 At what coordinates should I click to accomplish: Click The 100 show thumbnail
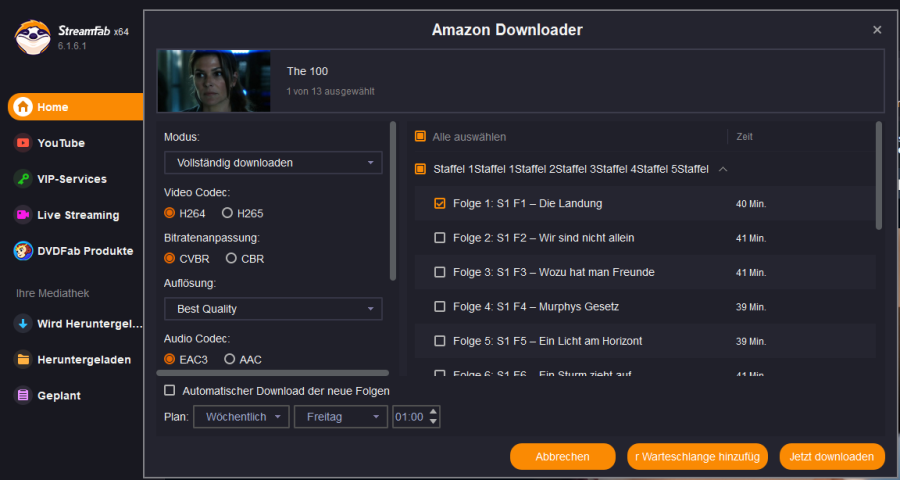(x=214, y=80)
